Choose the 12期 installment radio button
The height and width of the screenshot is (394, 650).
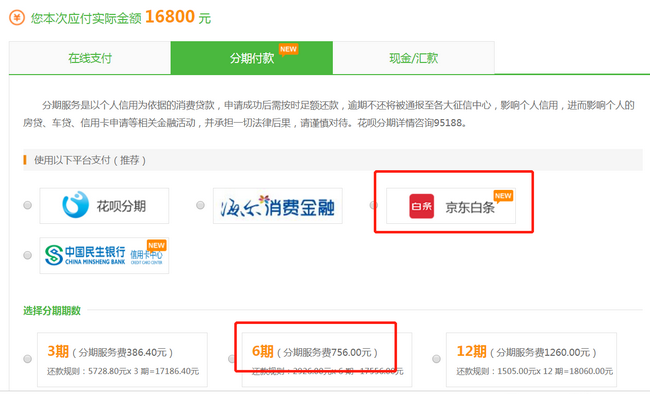click(x=436, y=359)
